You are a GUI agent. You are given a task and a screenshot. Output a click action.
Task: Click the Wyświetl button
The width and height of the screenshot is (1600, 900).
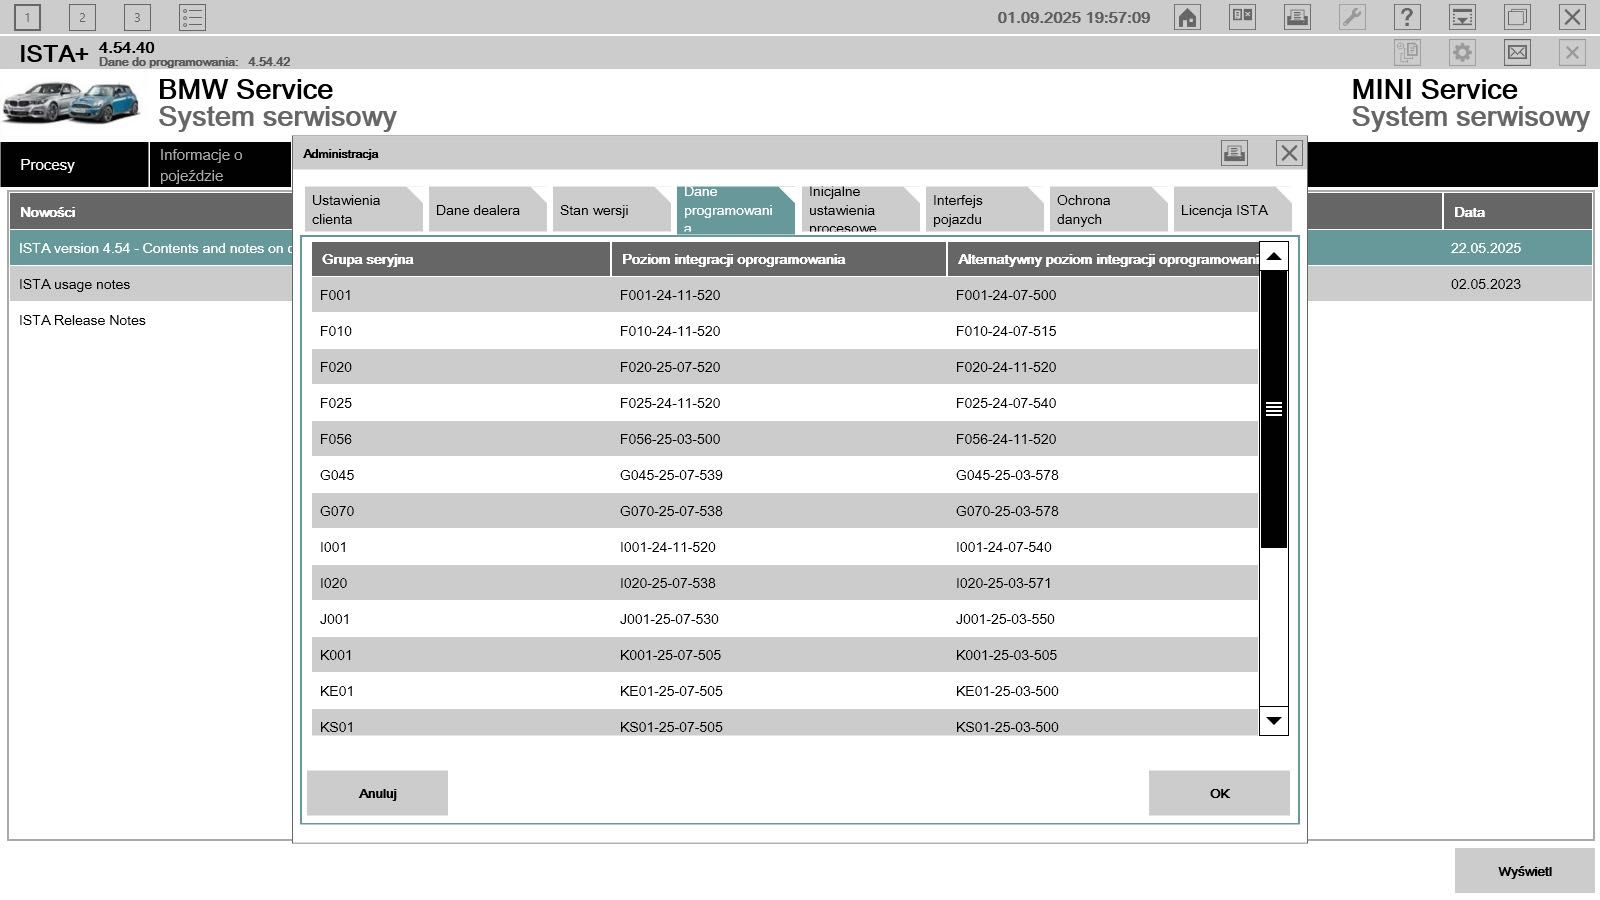1524,871
